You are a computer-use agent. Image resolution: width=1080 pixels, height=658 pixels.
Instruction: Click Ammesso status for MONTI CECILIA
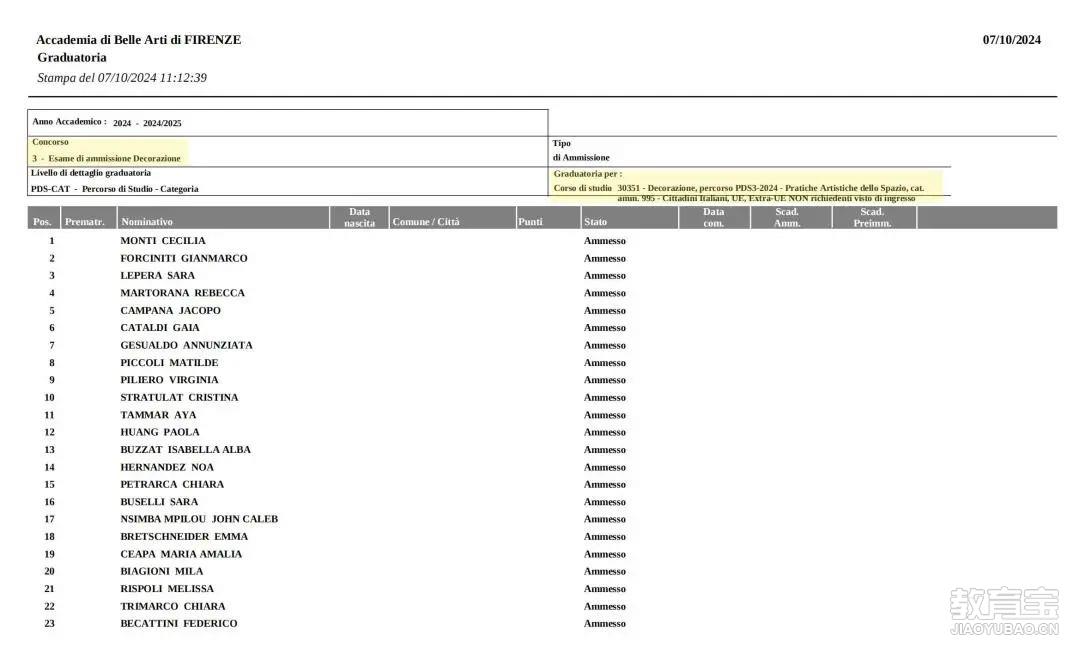[605, 240]
